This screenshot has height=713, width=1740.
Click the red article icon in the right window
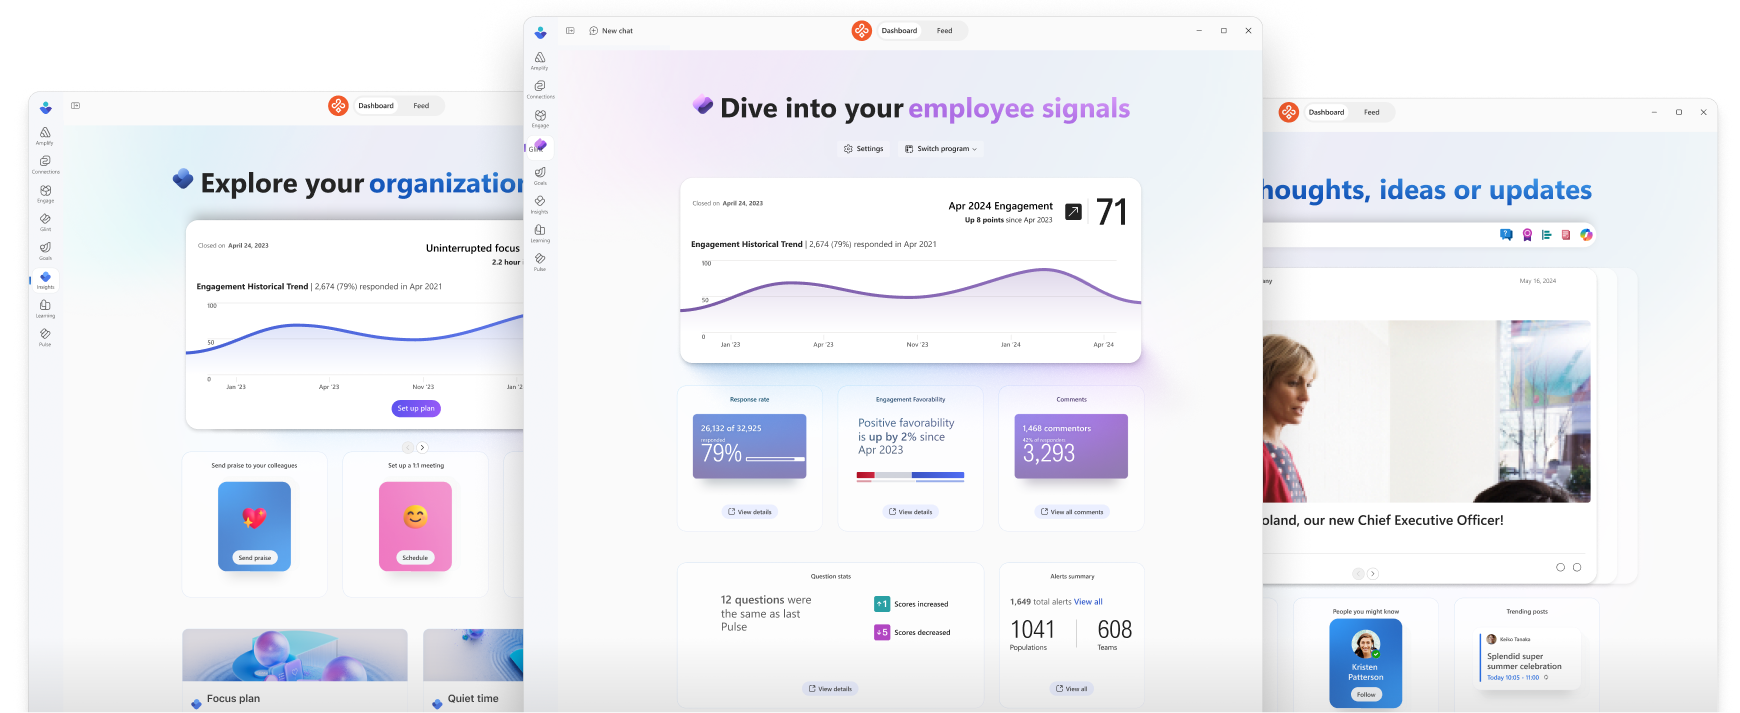coord(1566,235)
